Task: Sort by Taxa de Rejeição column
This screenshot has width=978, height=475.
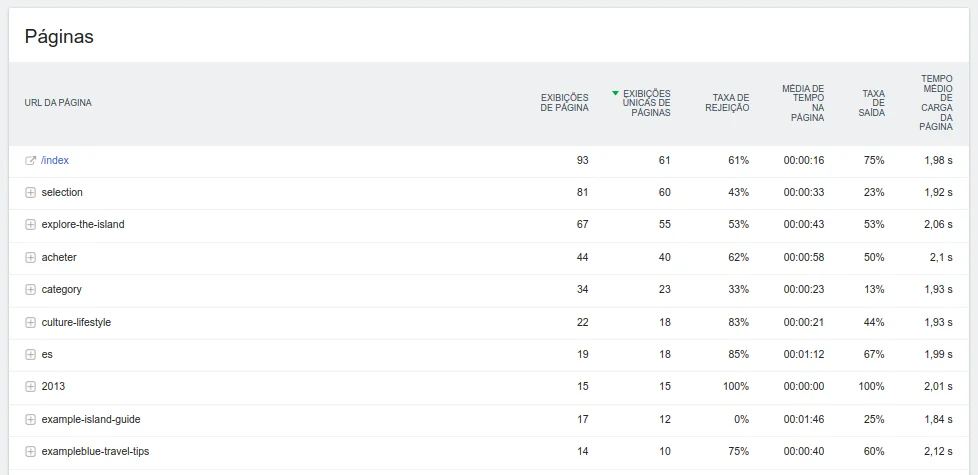Action: pos(727,102)
